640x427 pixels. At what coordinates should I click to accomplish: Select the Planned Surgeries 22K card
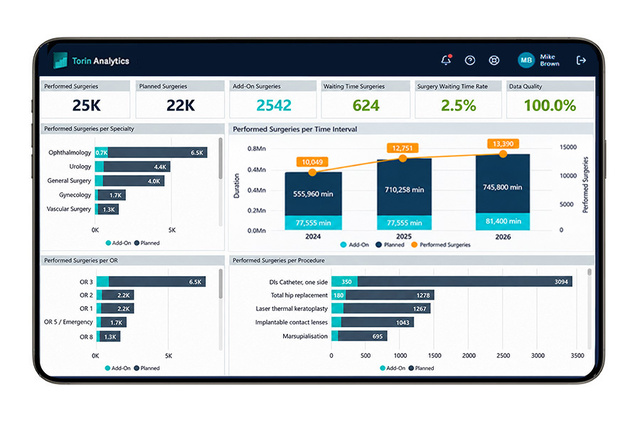pos(180,99)
